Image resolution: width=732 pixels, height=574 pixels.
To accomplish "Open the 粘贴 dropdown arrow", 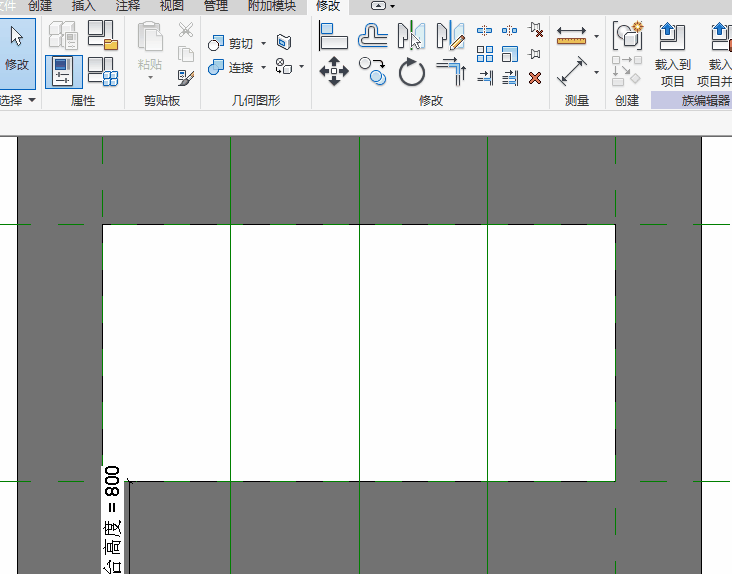I will click(x=150, y=77).
